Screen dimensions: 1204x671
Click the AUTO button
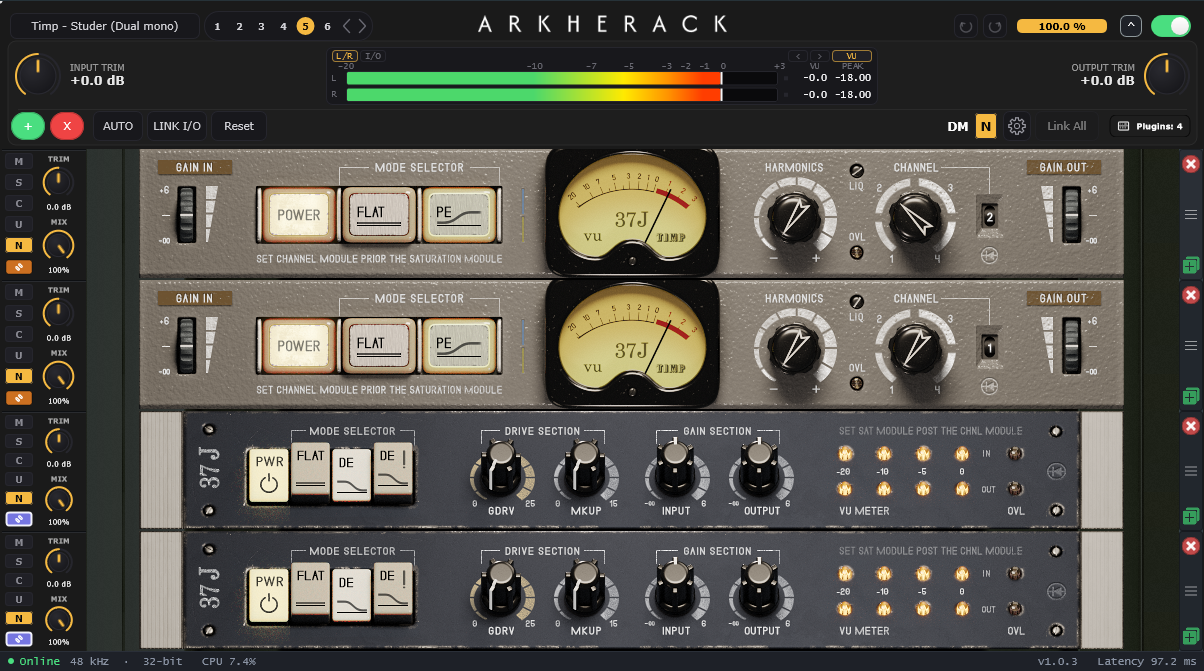pos(118,126)
